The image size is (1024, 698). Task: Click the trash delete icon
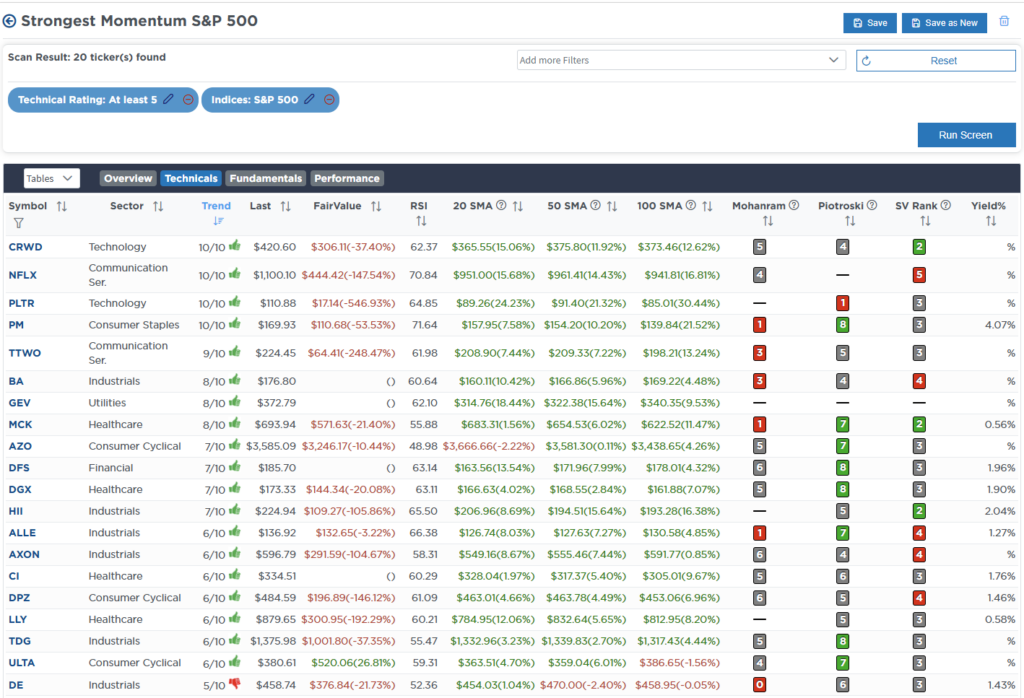pyautogui.click(x=1004, y=22)
